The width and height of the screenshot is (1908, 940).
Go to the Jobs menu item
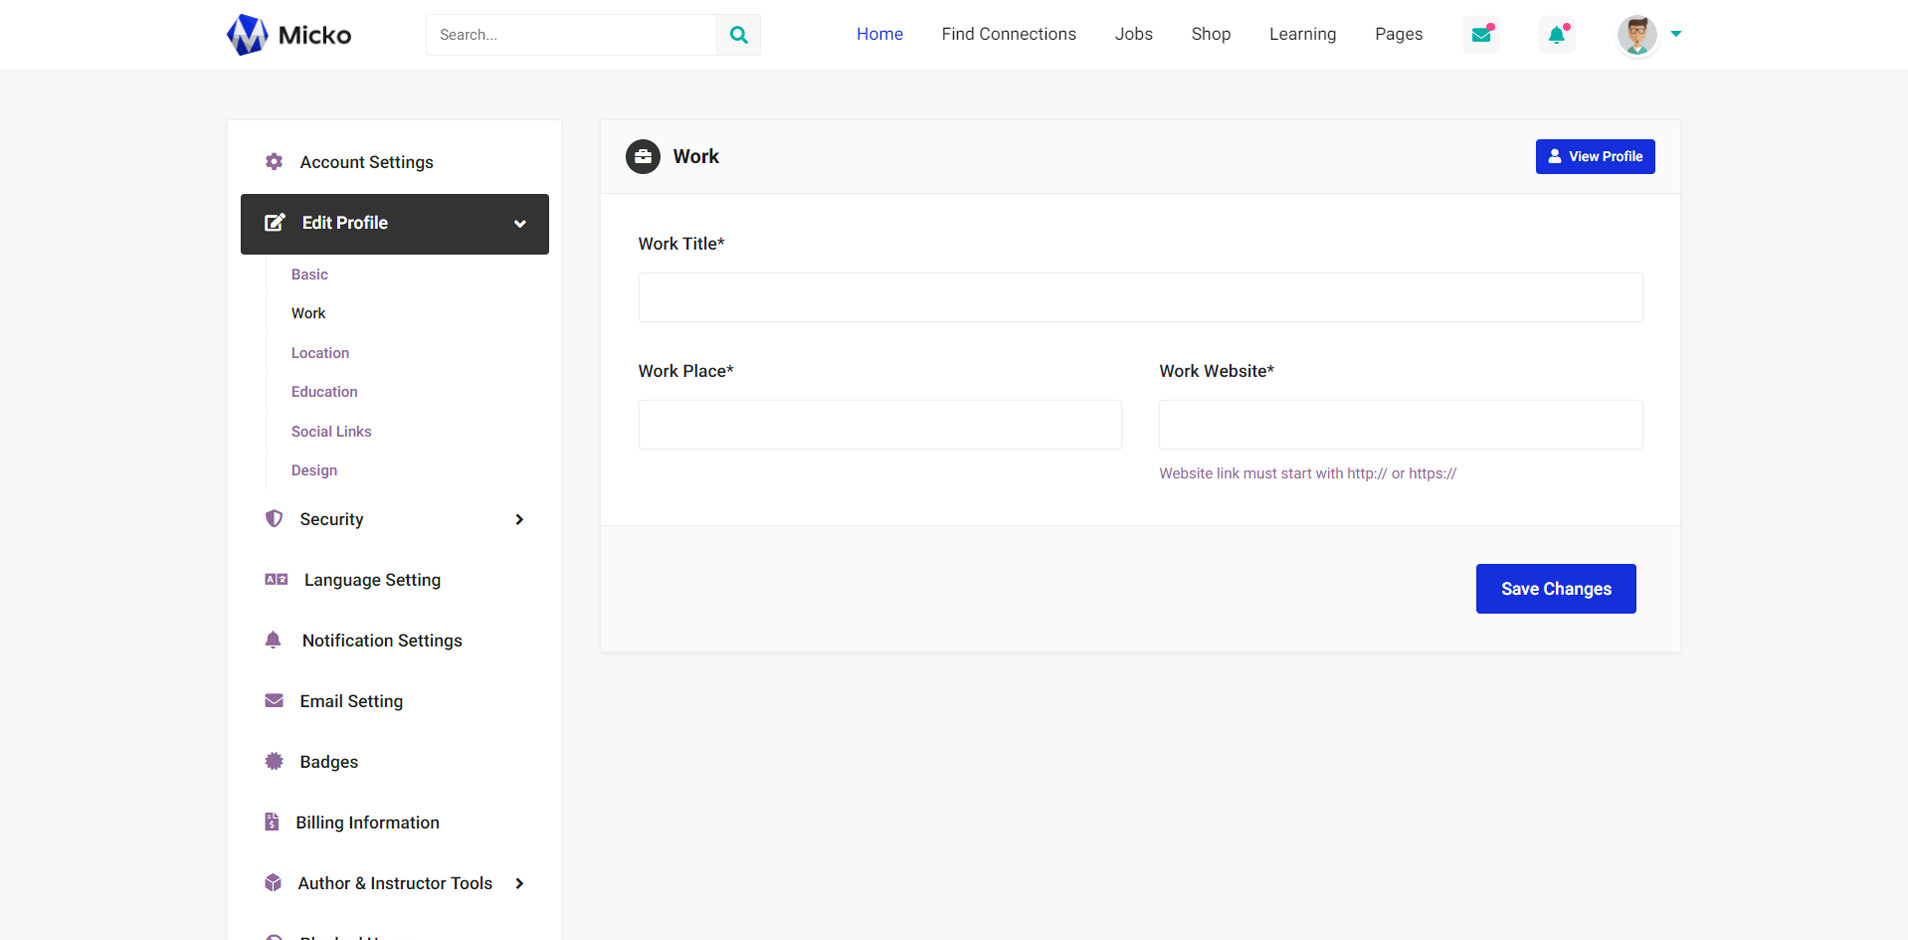tap(1133, 34)
